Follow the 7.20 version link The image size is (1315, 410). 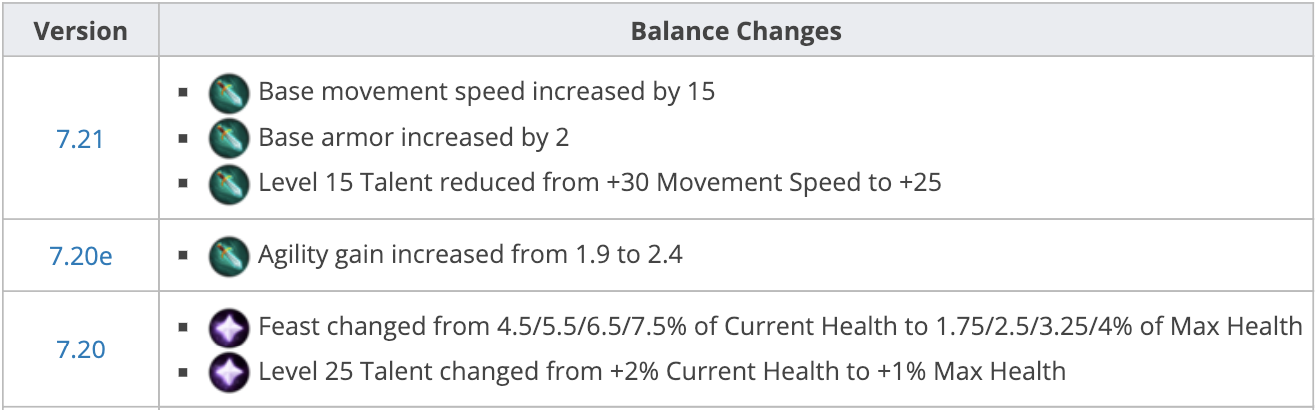pyautogui.click(x=80, y=350)
